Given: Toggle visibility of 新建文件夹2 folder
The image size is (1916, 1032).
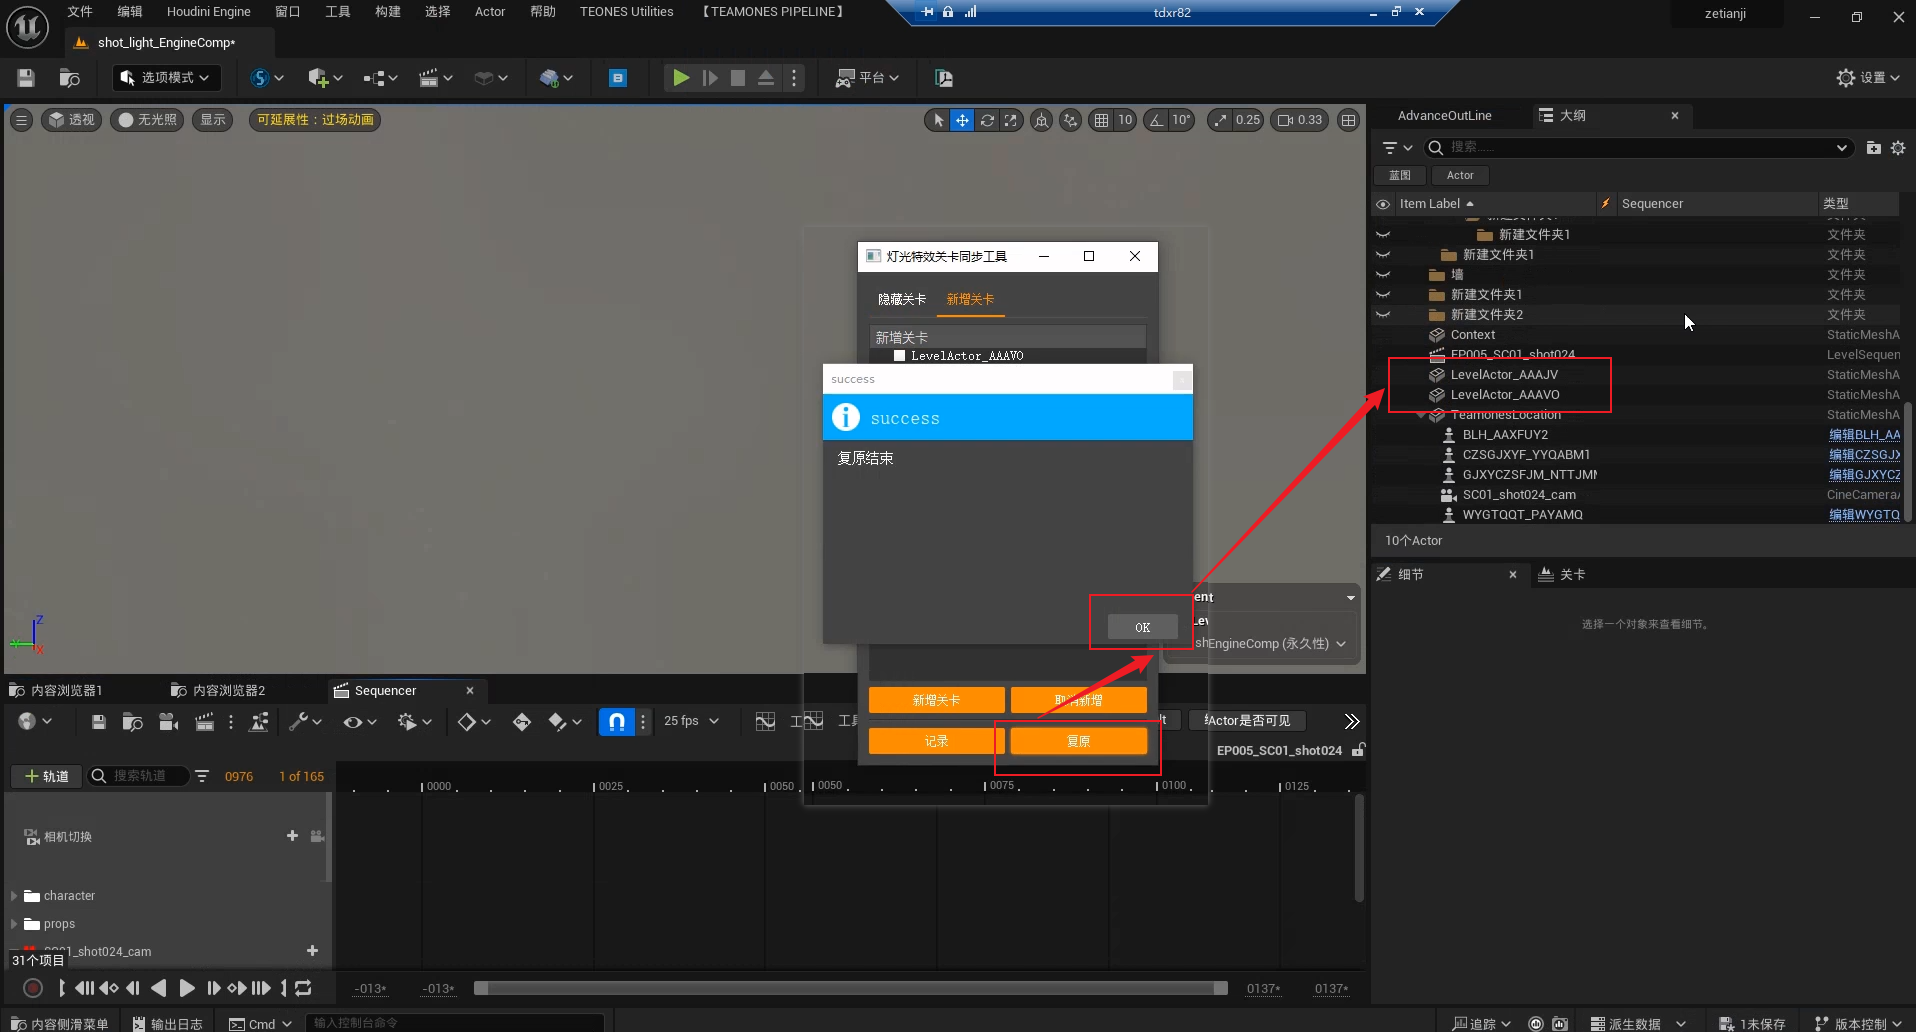Looking at the screenshot, I should (x=1383, y=315).
